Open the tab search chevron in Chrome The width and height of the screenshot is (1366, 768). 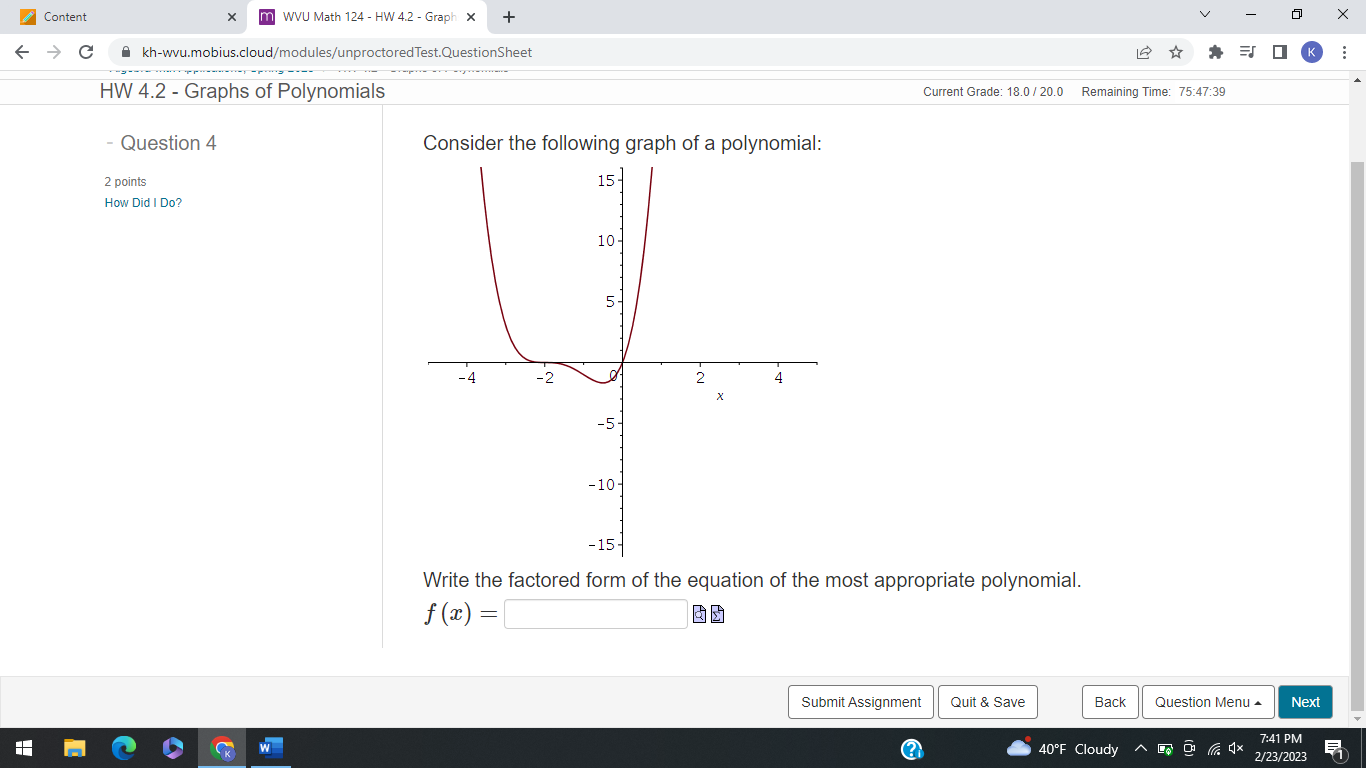pos(1204,15)
